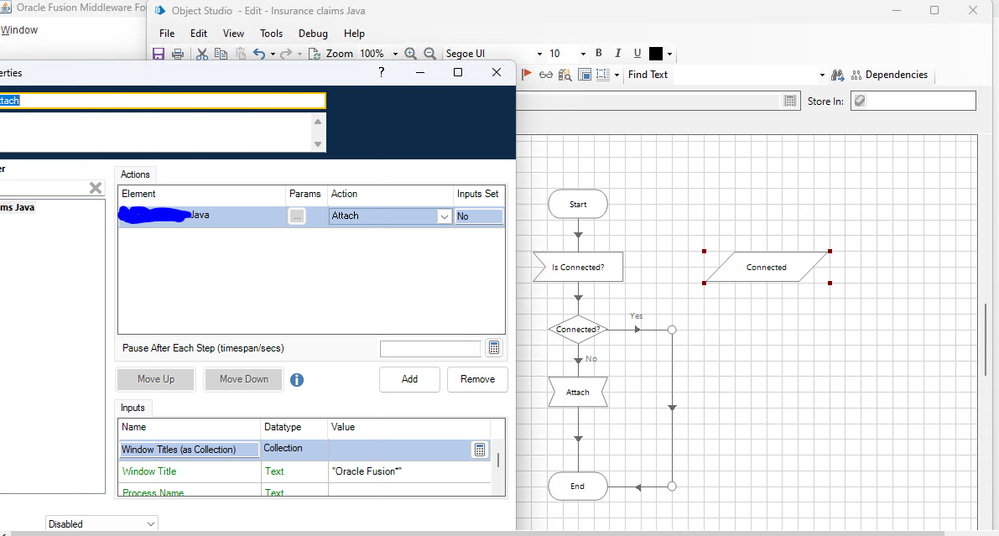This screenshot has height=536, width=999.
Task: Open the Debug menu
Action: pyautogui.click(x=313, y=33)
